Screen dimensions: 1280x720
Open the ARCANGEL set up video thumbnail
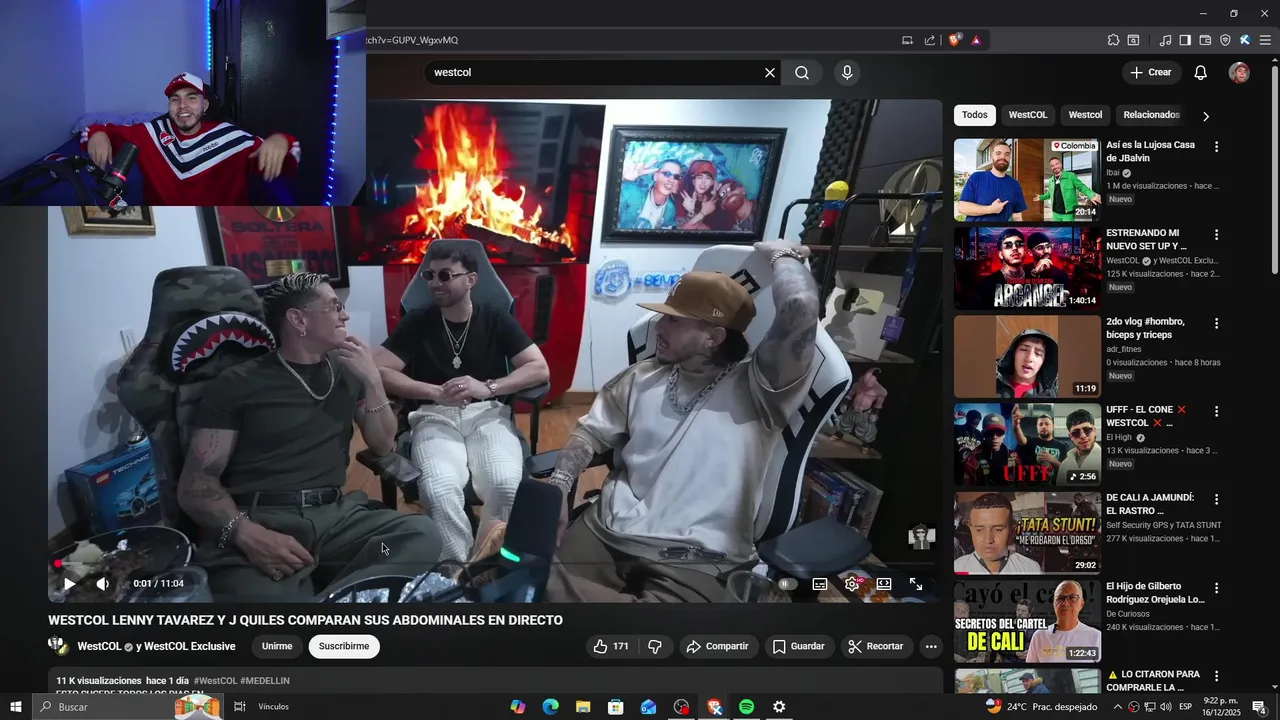click(x=1027, y=268)
